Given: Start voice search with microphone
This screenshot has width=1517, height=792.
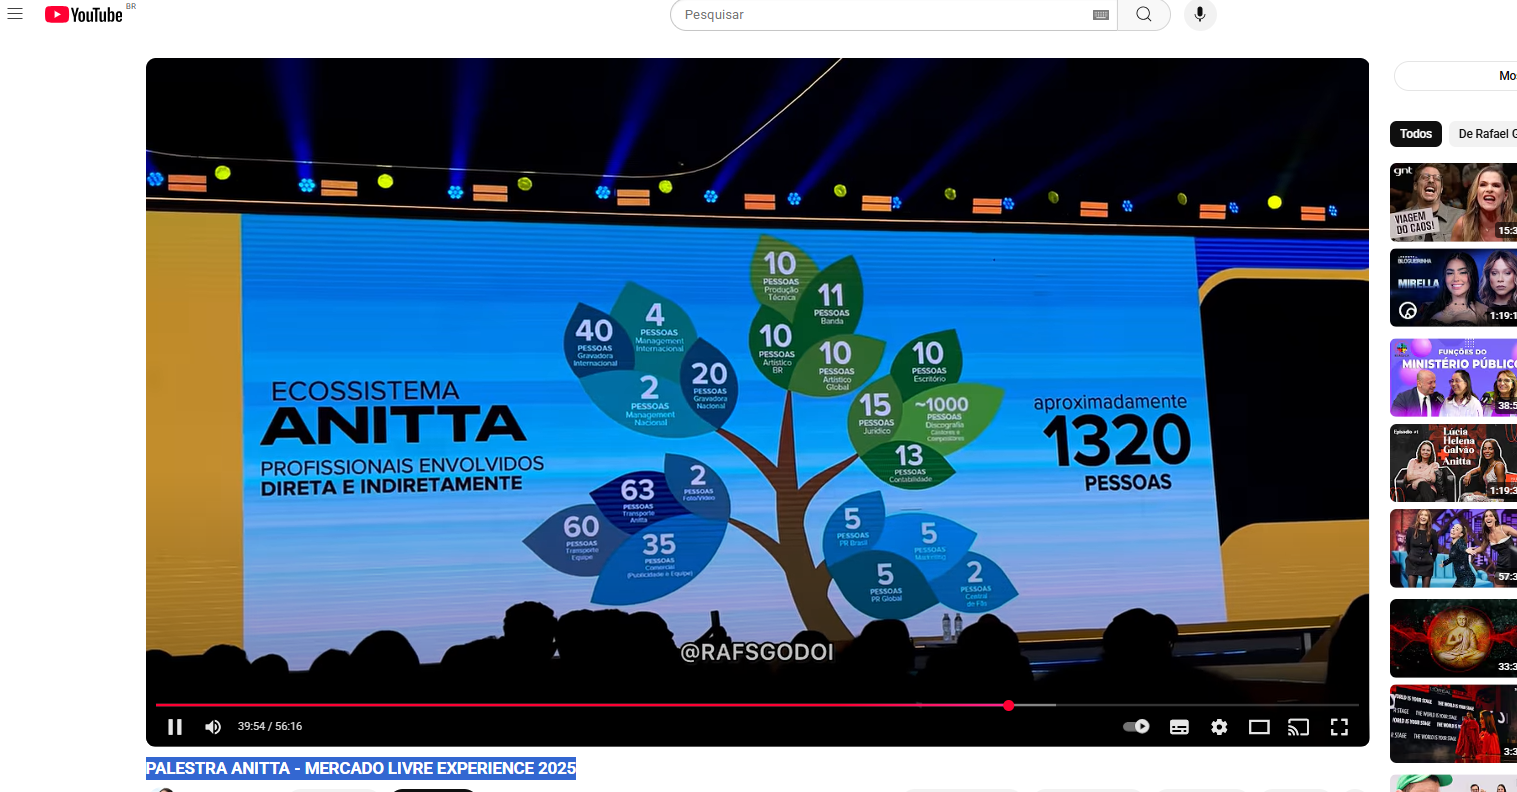Looking at the screenshot, I should (1200, 15).
